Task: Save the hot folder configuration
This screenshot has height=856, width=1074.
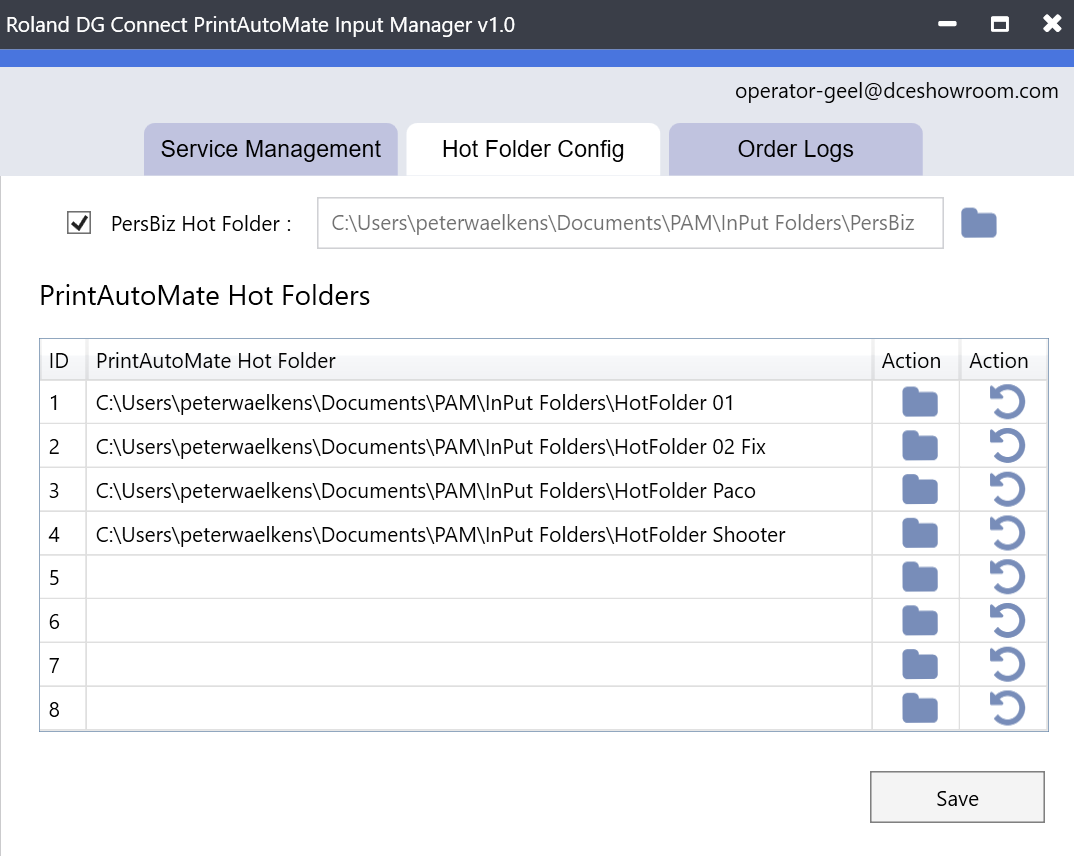Action: (x=957, y=798)
